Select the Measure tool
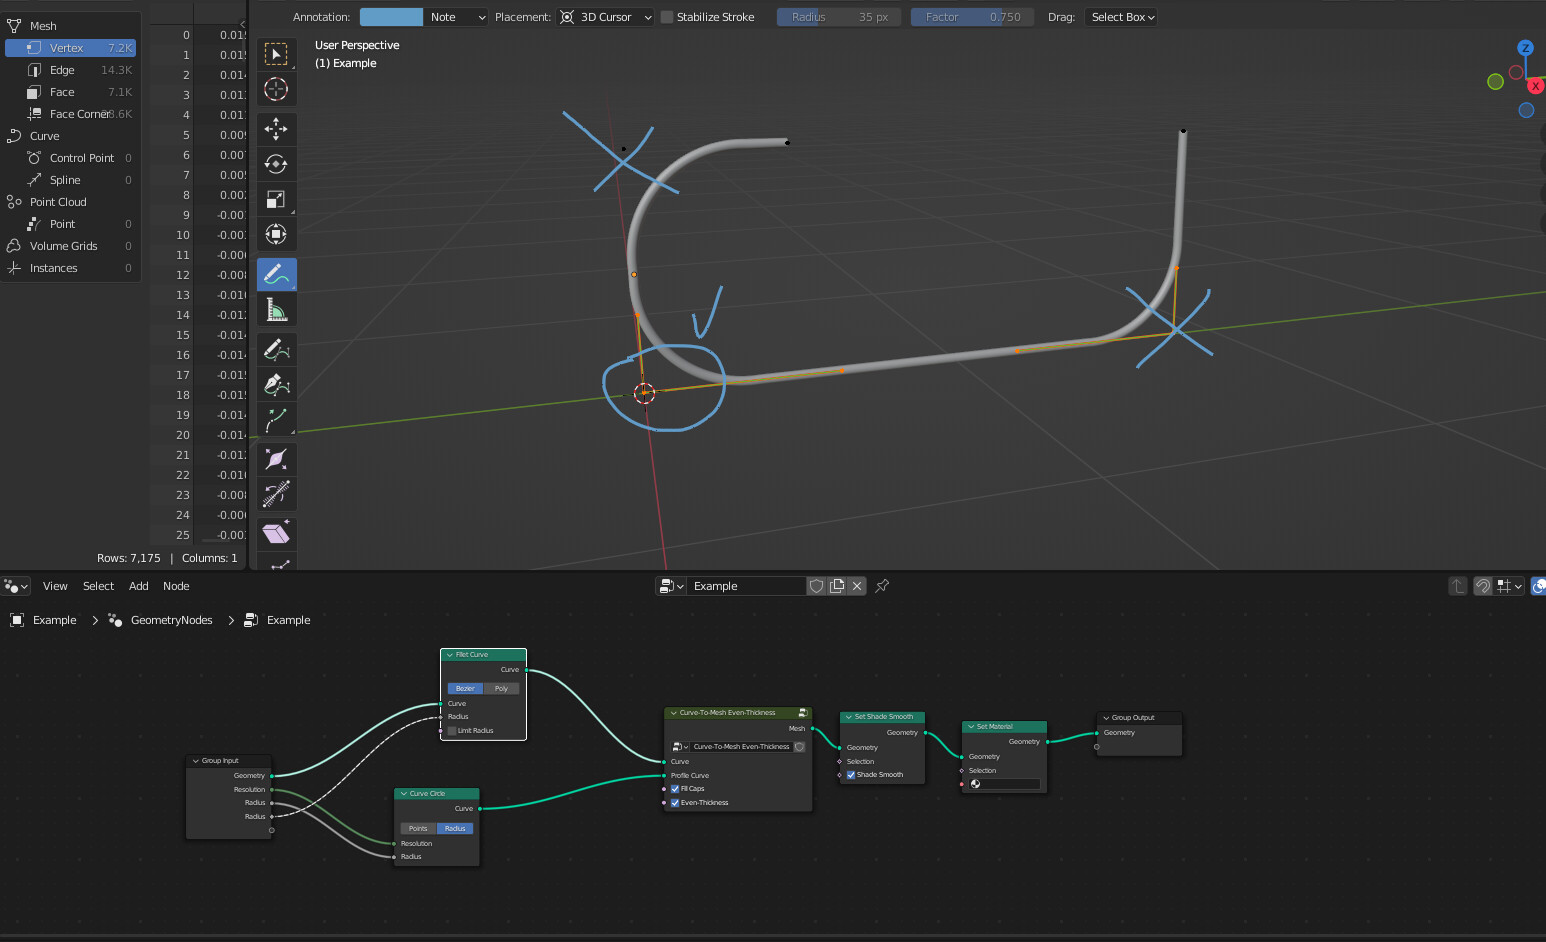The height and width of the screenshot is (942, 1546). coord(276,309)
